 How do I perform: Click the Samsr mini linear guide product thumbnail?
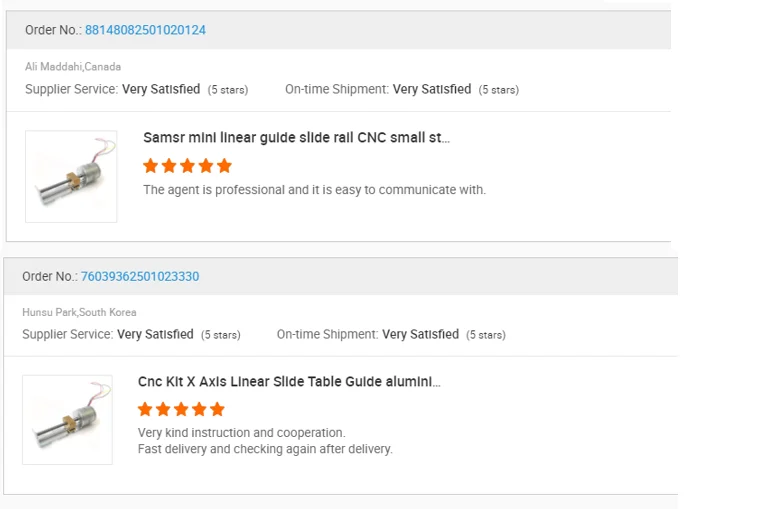point(71,177)
